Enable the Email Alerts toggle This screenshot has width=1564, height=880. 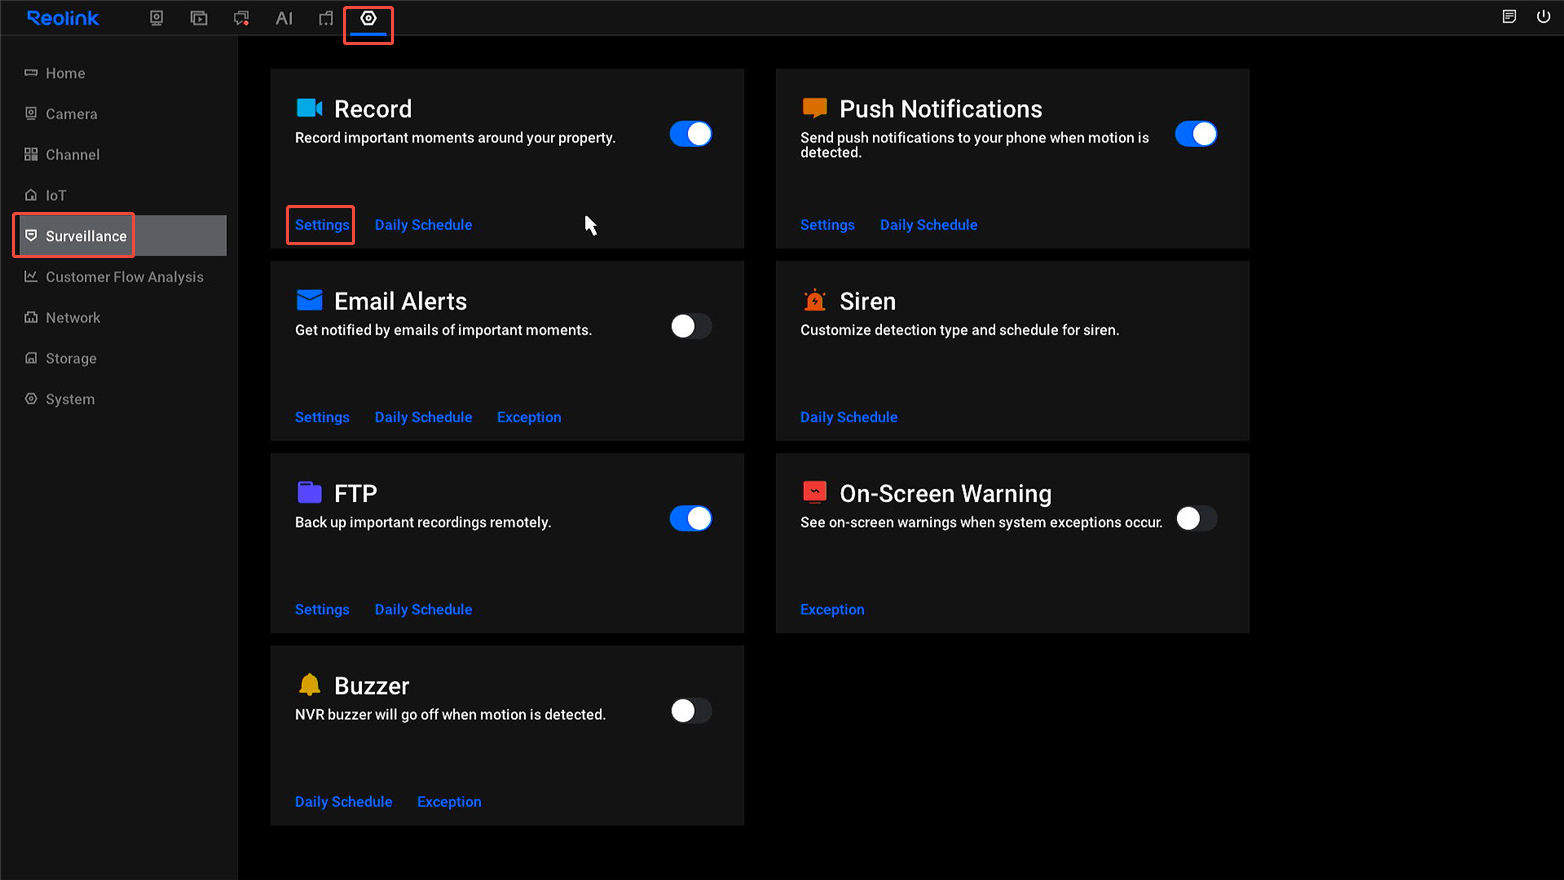point(690,326)
